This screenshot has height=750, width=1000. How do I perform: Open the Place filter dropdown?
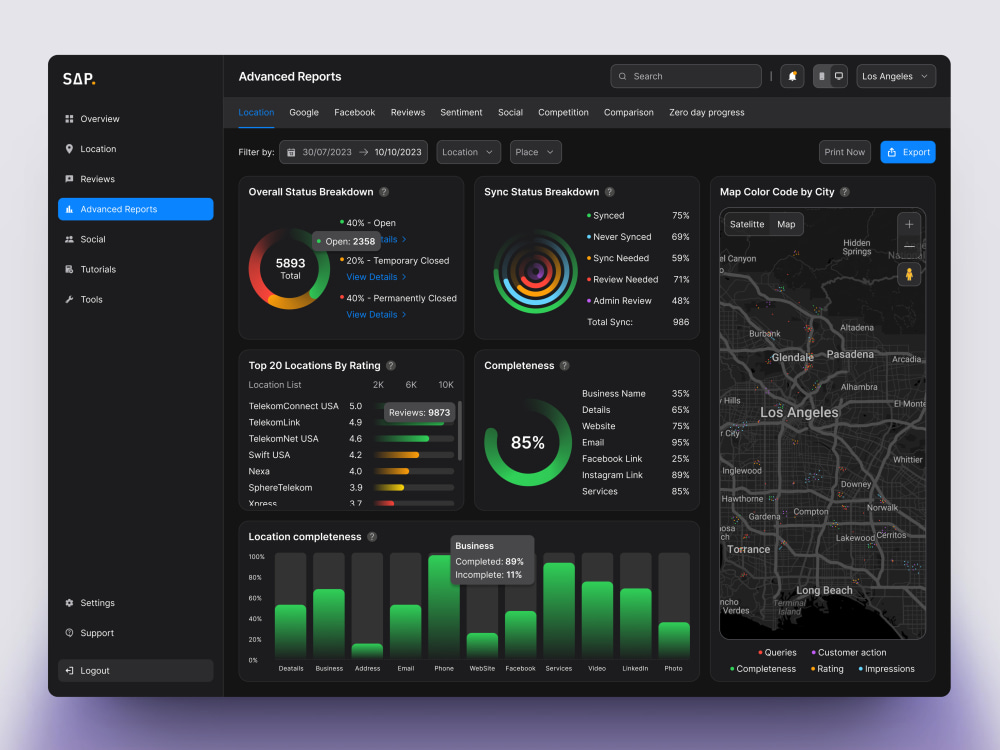[x=535, y=152]
